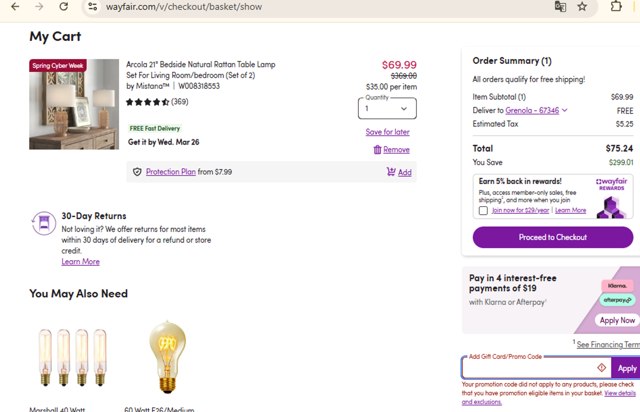Click the Remove link
The width and height of the screenshot is (640, 412).
click(x=396, y=150)
